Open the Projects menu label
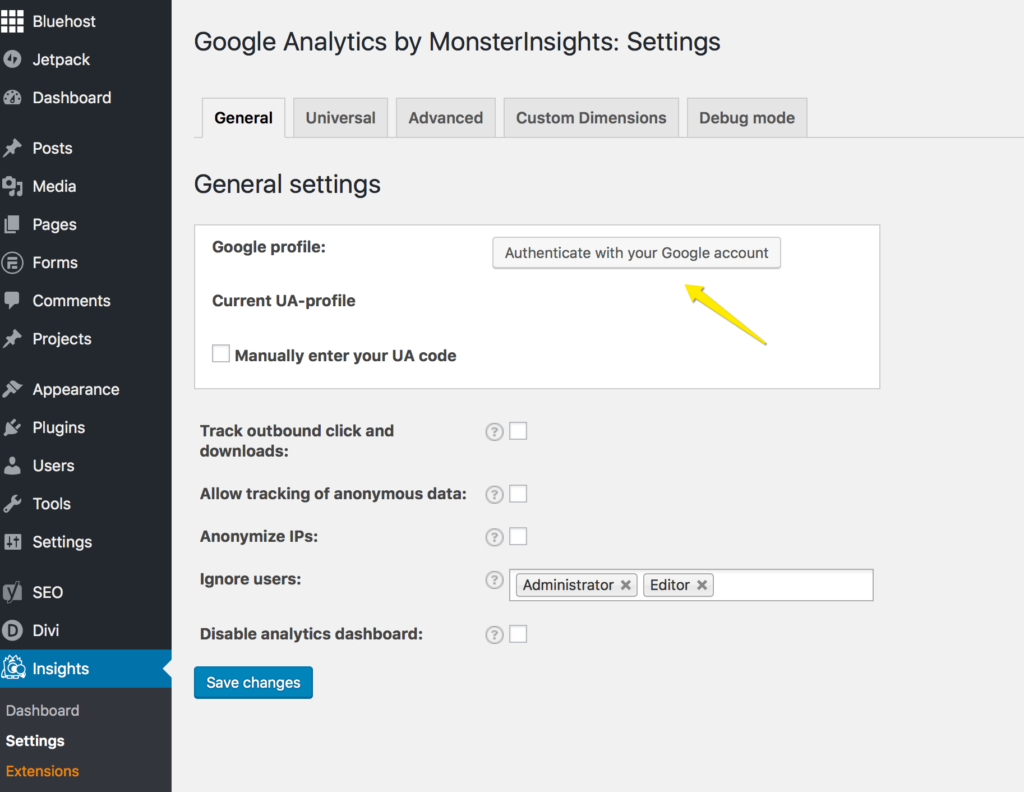This screenshot has height=792, width=1024. pos(62,339)
